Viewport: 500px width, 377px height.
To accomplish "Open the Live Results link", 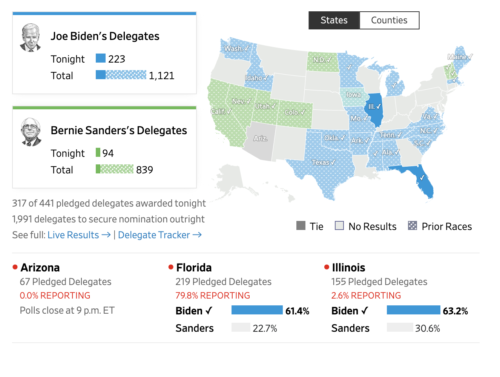I will click(x=79, y=235).
